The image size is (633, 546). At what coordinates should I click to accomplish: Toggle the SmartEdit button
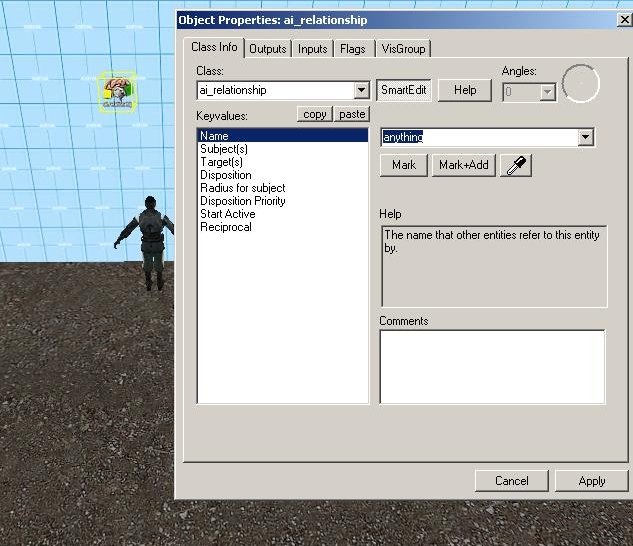tap(404, 90)
